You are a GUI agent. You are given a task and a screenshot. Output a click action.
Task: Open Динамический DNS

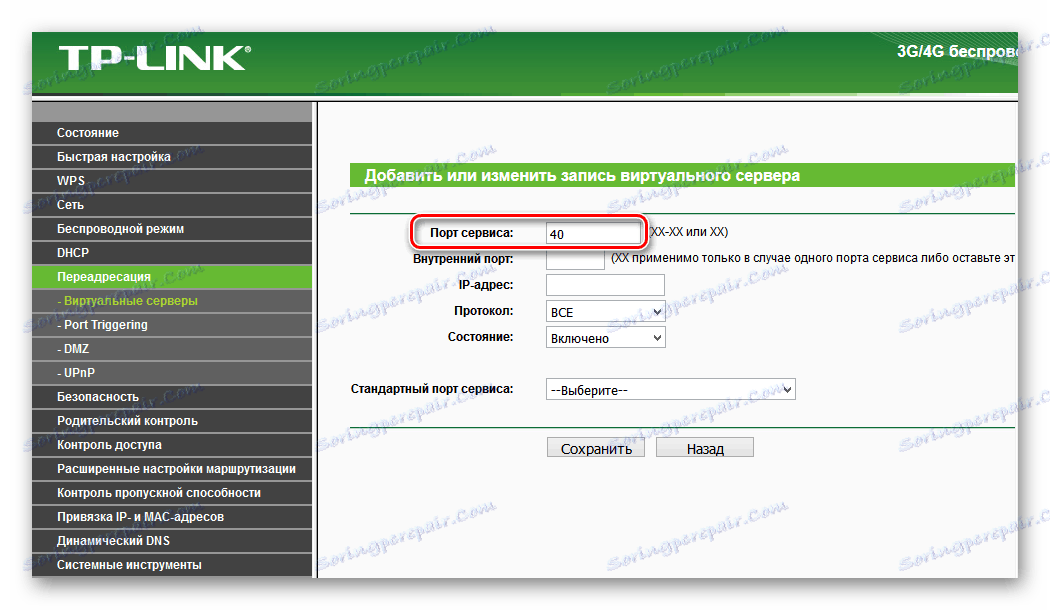pos(172,541)
